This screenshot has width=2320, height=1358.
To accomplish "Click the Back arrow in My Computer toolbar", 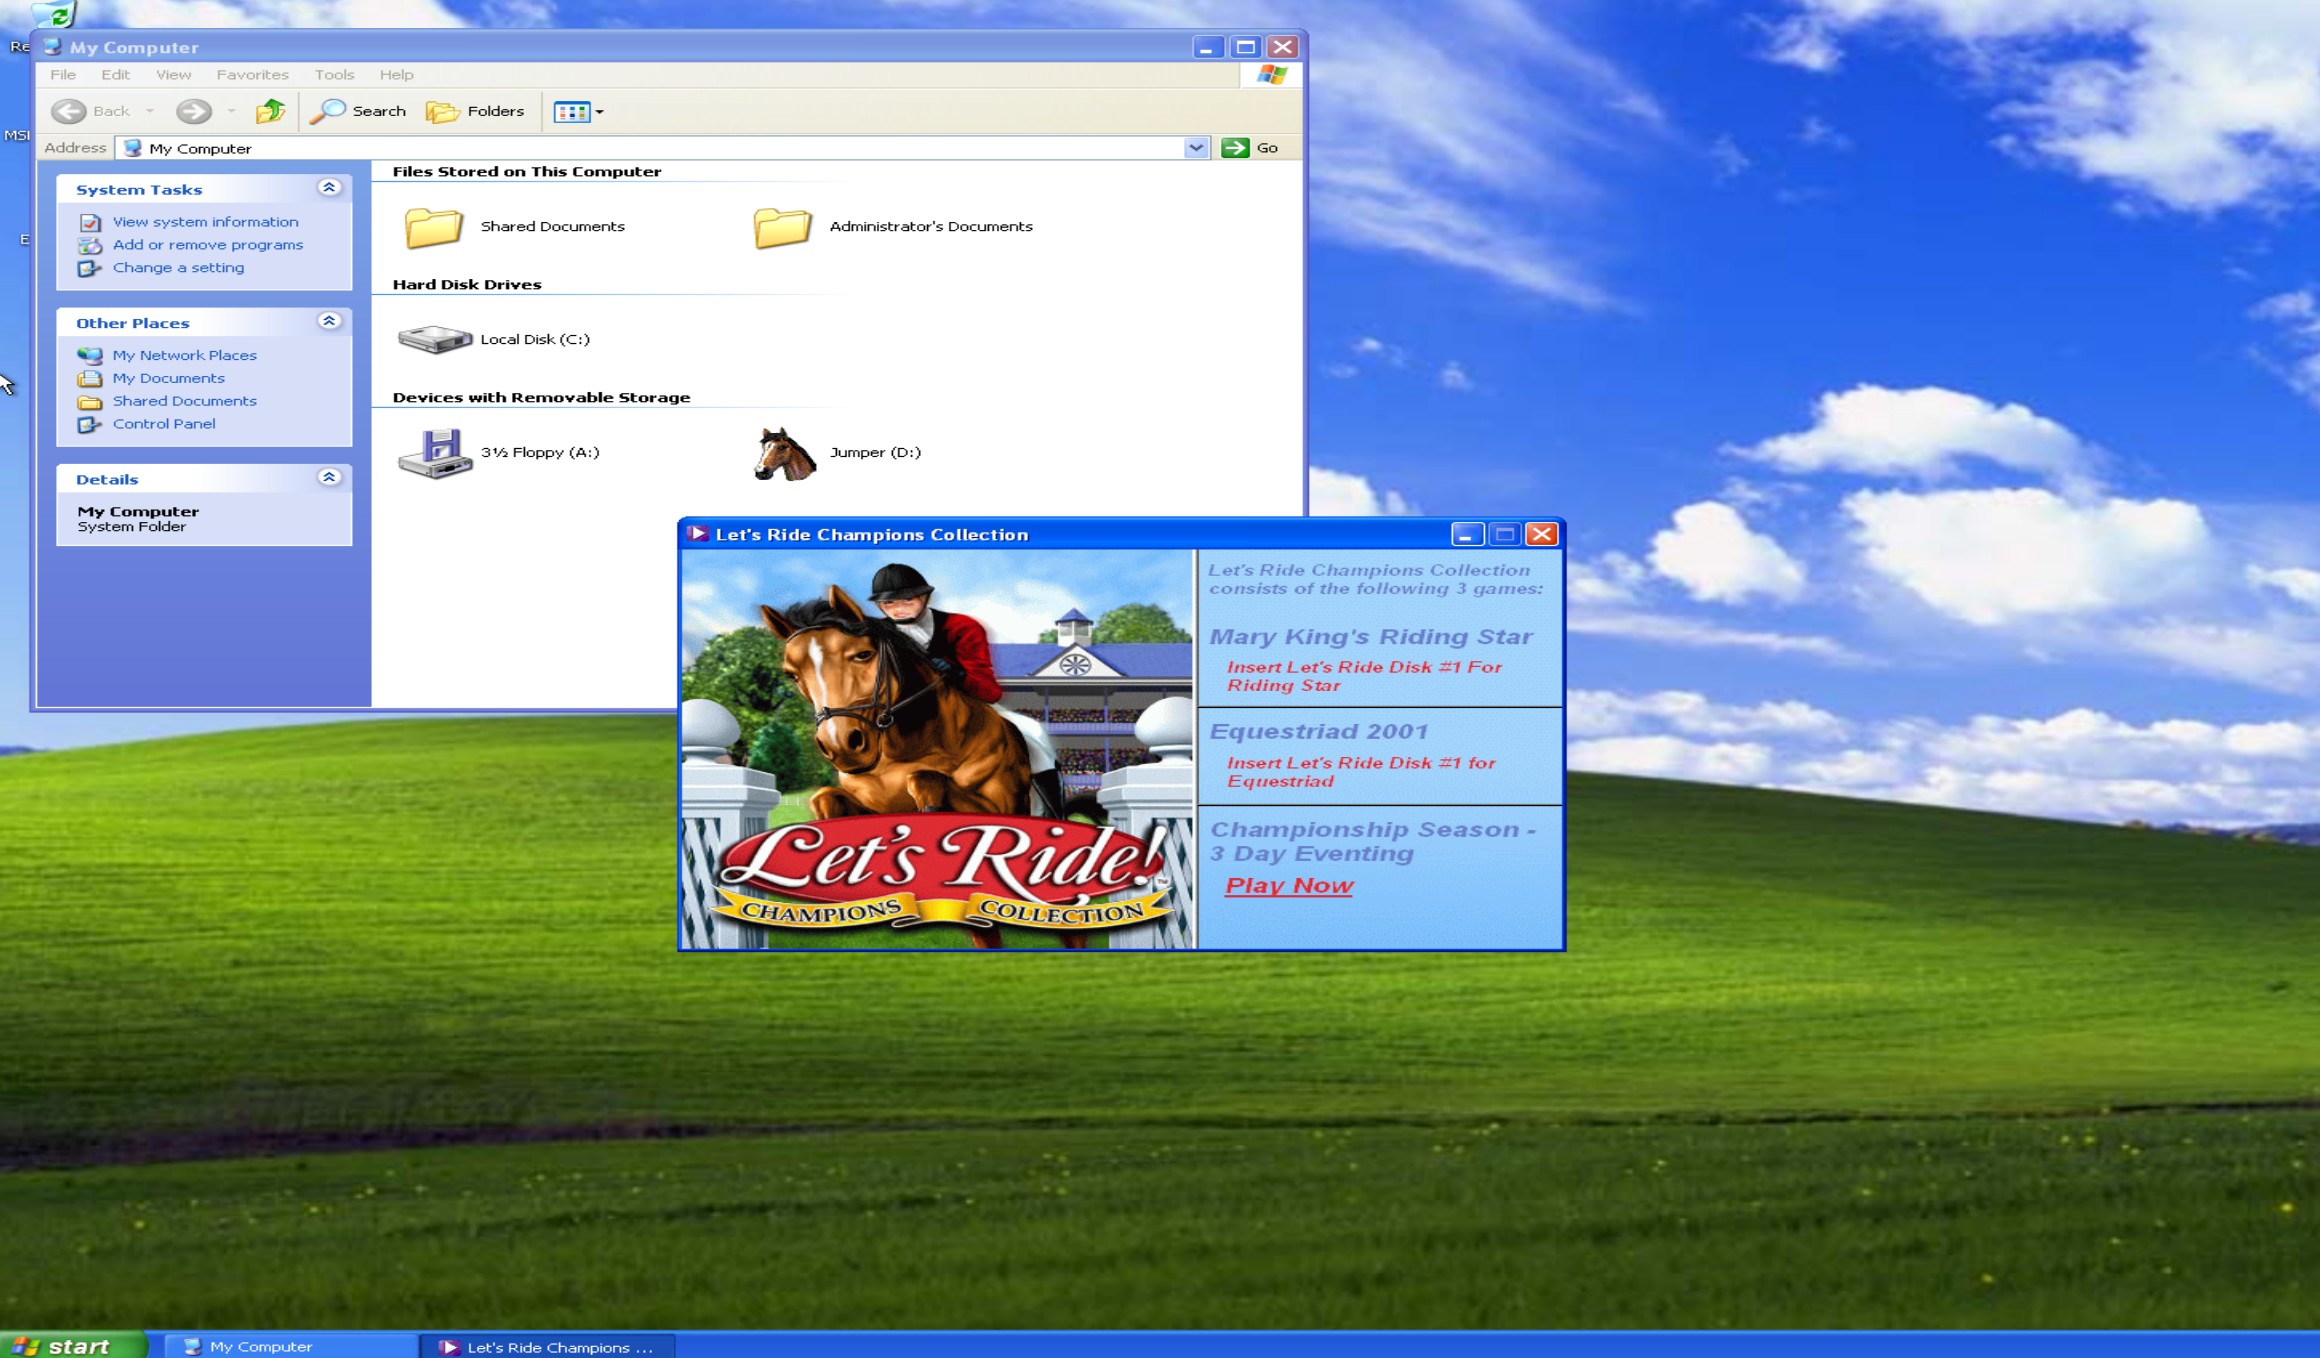I will coord(69,111).
